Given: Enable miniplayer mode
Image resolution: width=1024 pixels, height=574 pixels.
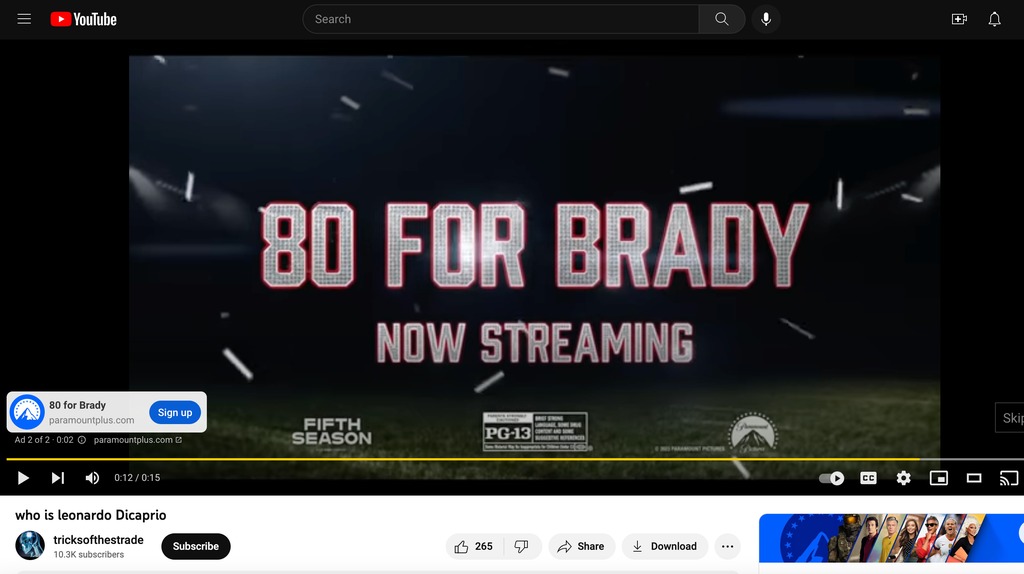Looking at the screenshot, I should 938,478.
